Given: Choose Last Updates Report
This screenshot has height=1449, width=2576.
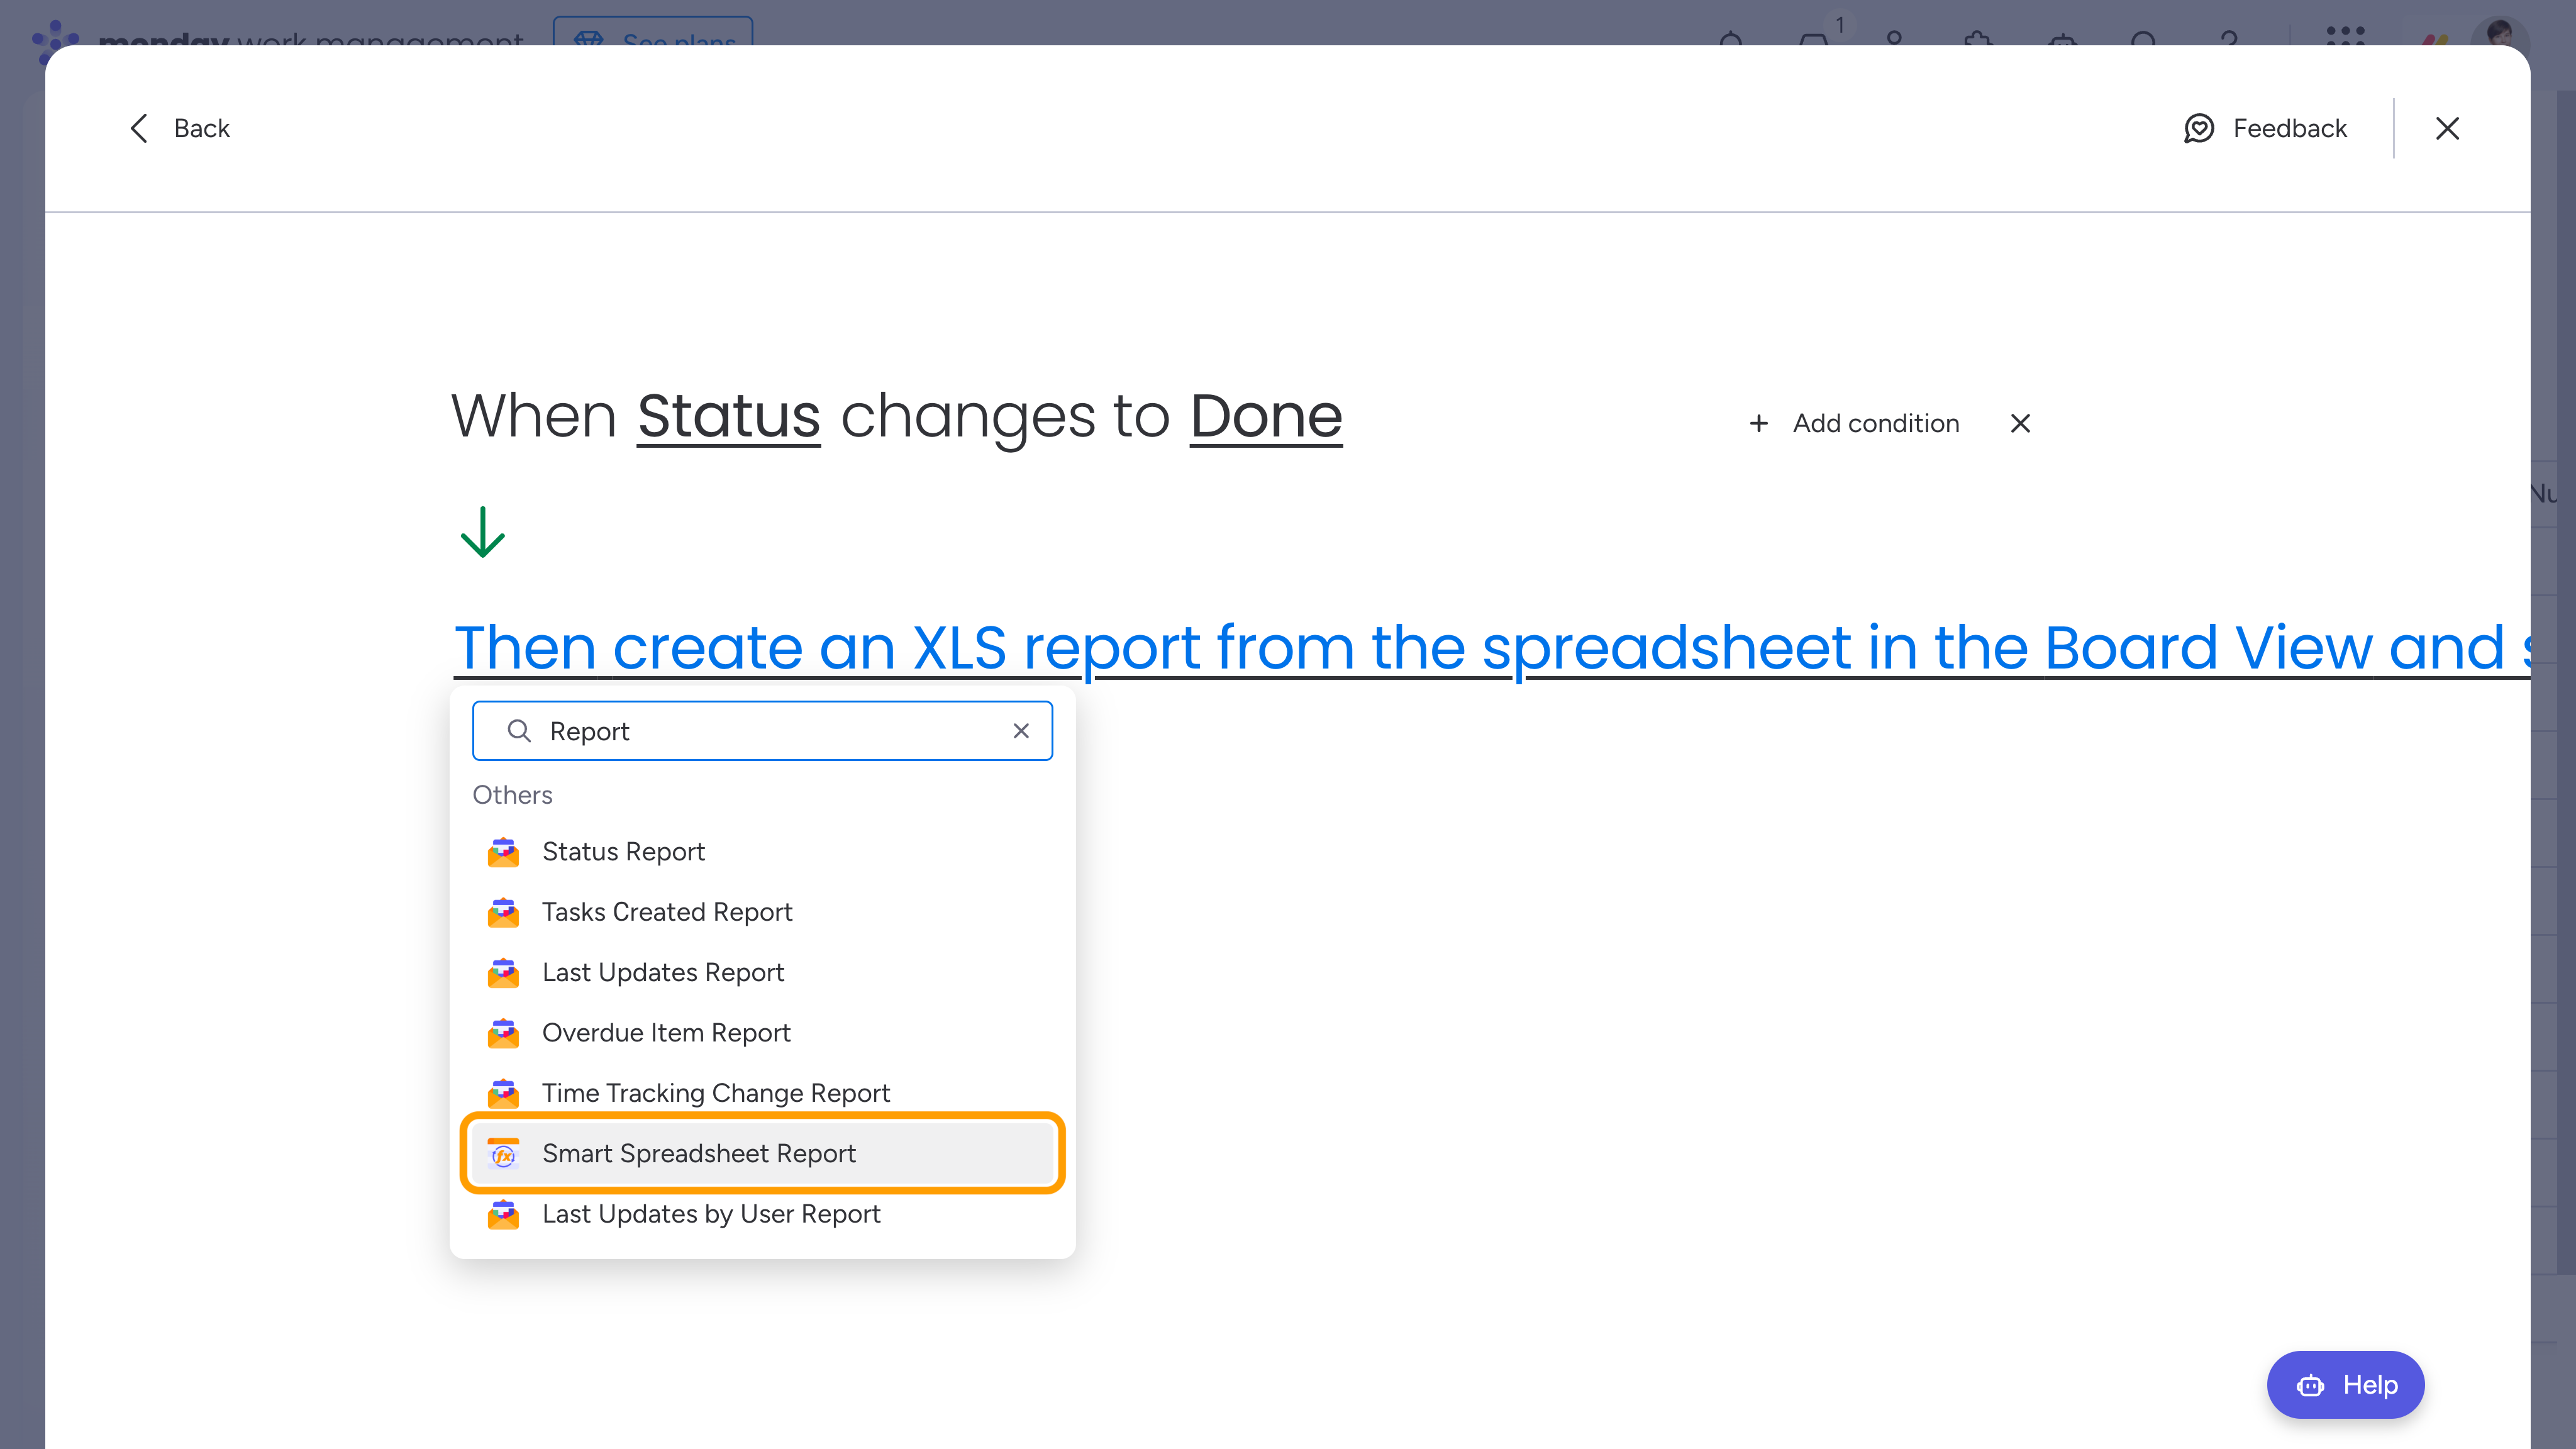Looking at the screenshot, I should (662, 972).
